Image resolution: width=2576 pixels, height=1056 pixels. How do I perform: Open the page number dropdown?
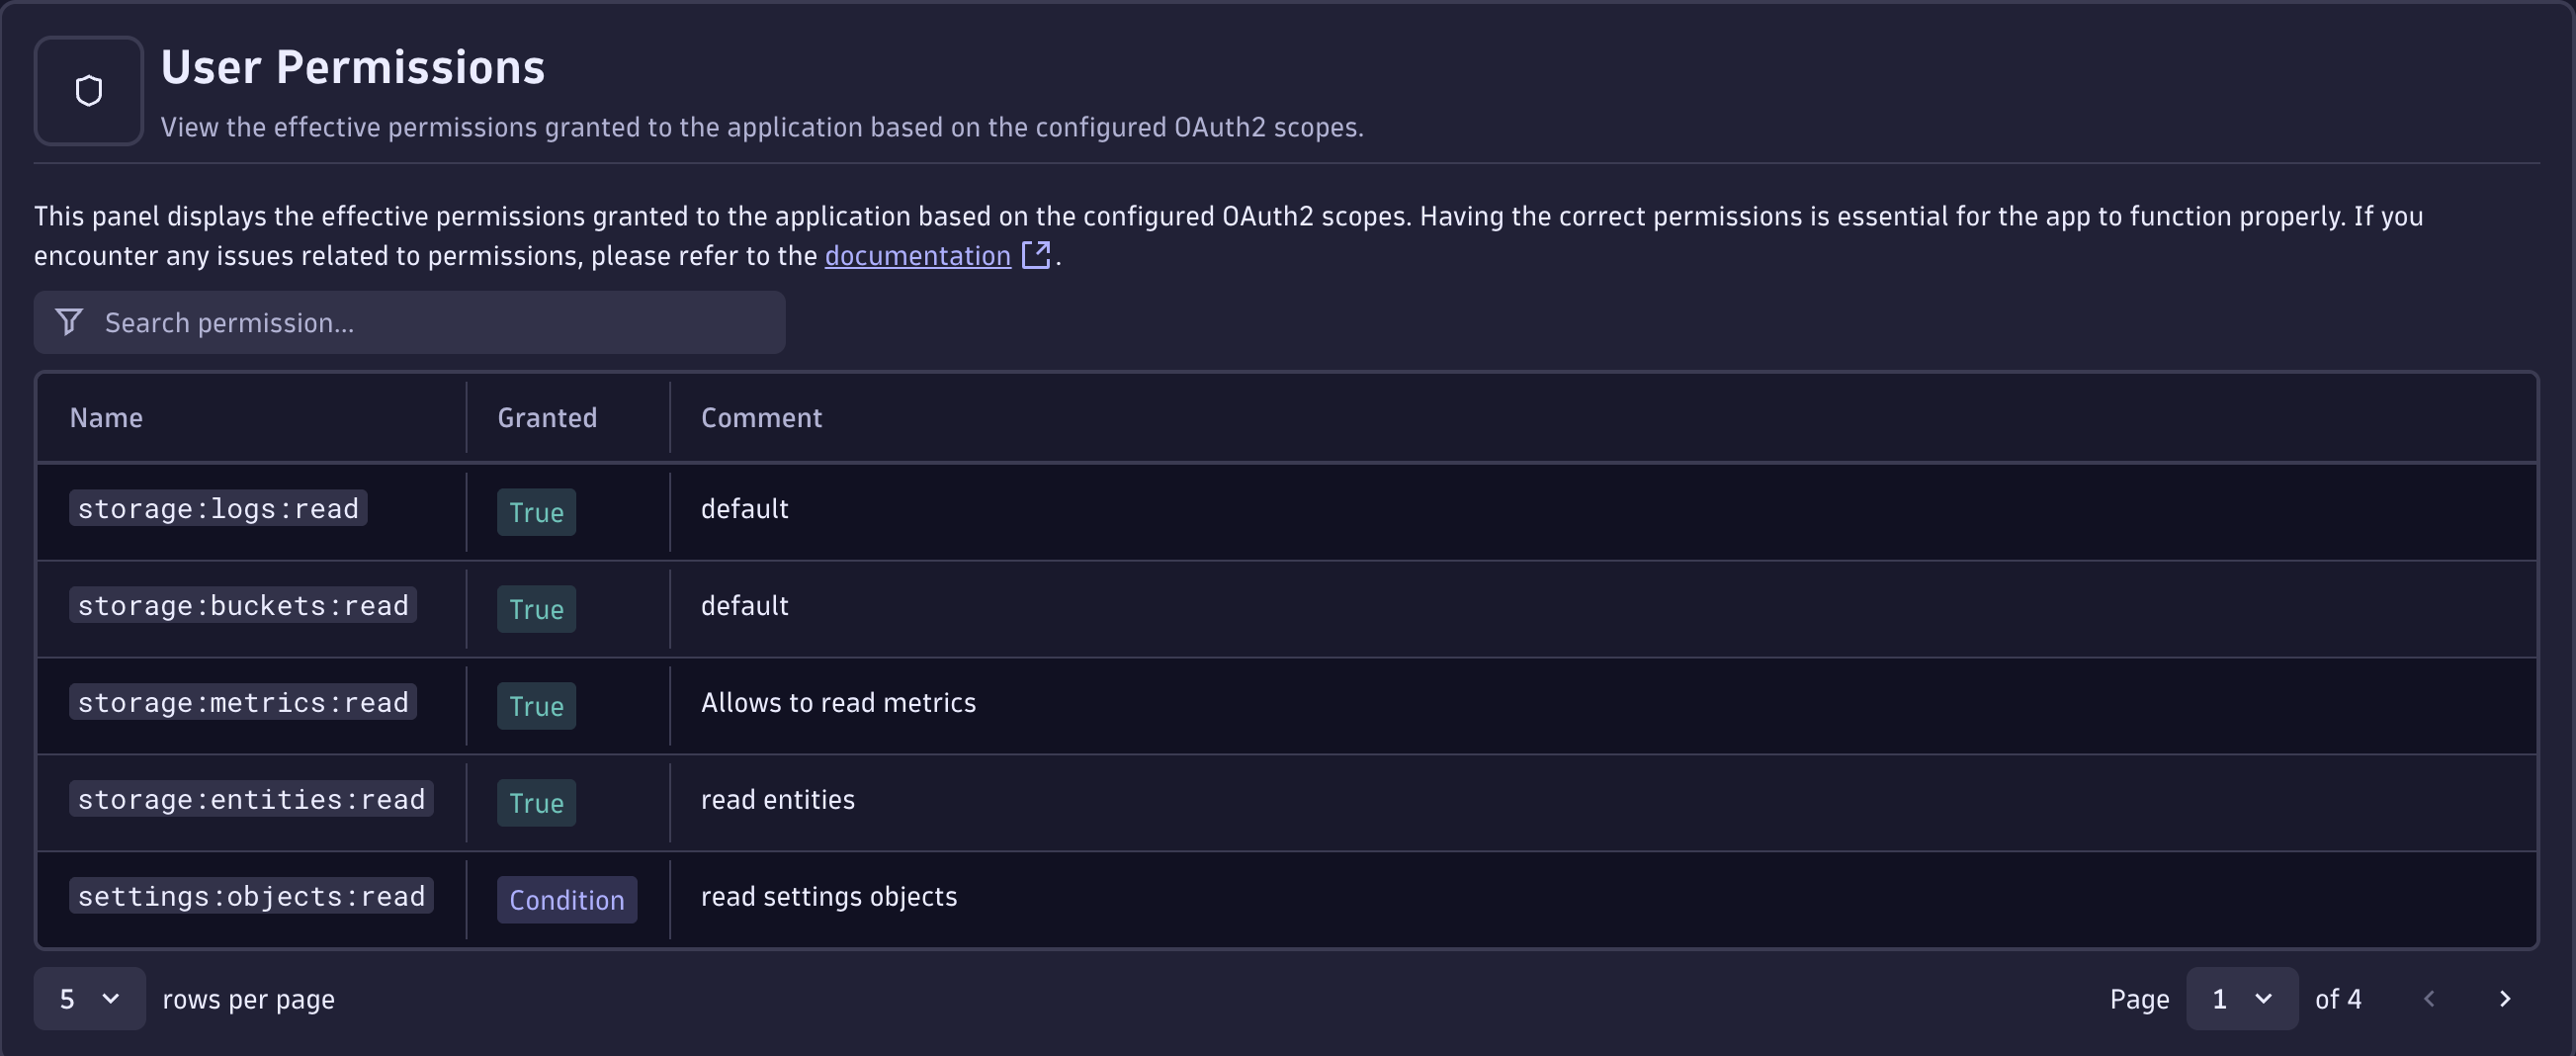[x=2242, y=998]
